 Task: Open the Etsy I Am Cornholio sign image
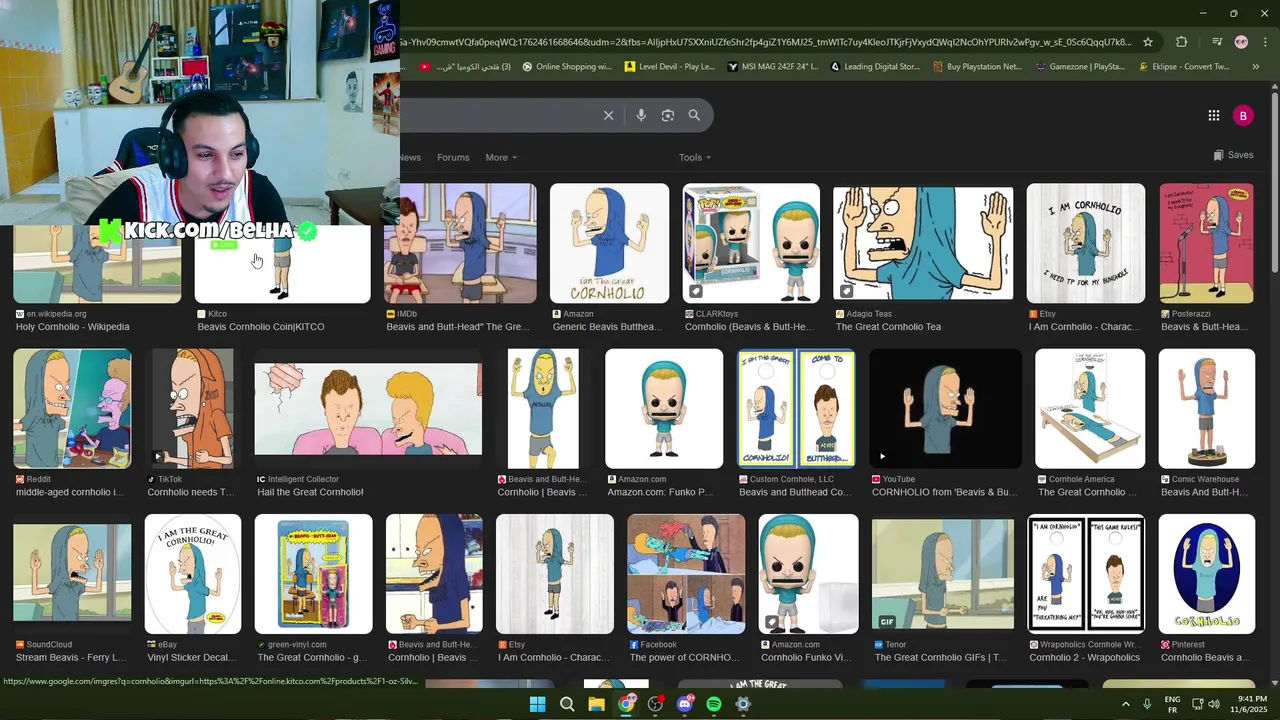(1086, 243)
